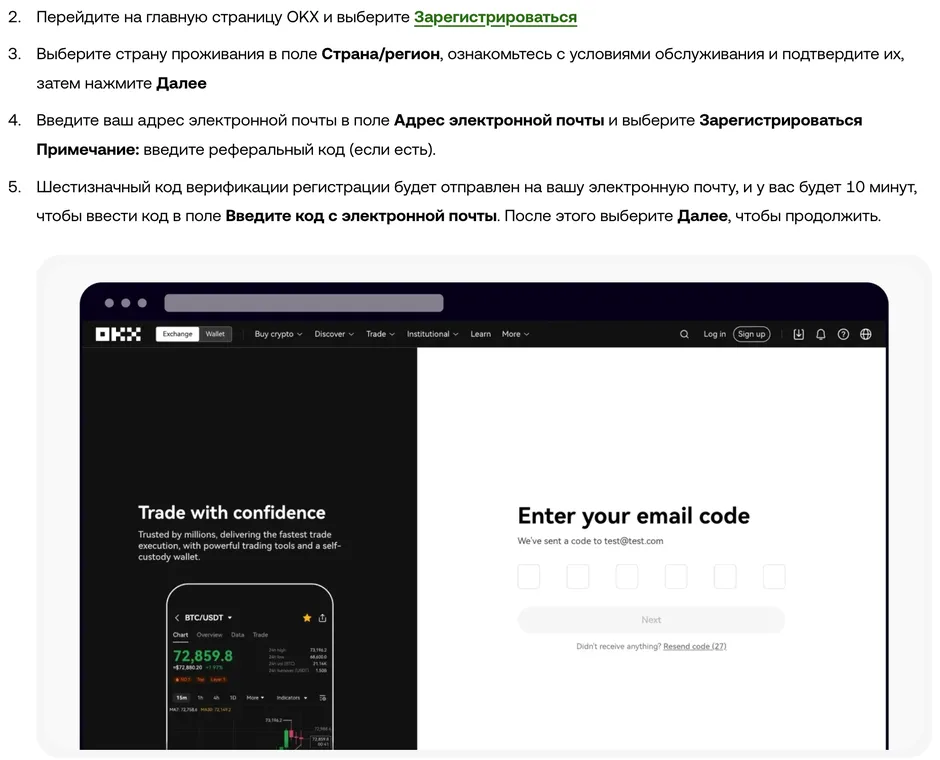The height and width of the screenshot is (760, 940).
Task: Open the Learn menu item
Action: coord(480,334)
